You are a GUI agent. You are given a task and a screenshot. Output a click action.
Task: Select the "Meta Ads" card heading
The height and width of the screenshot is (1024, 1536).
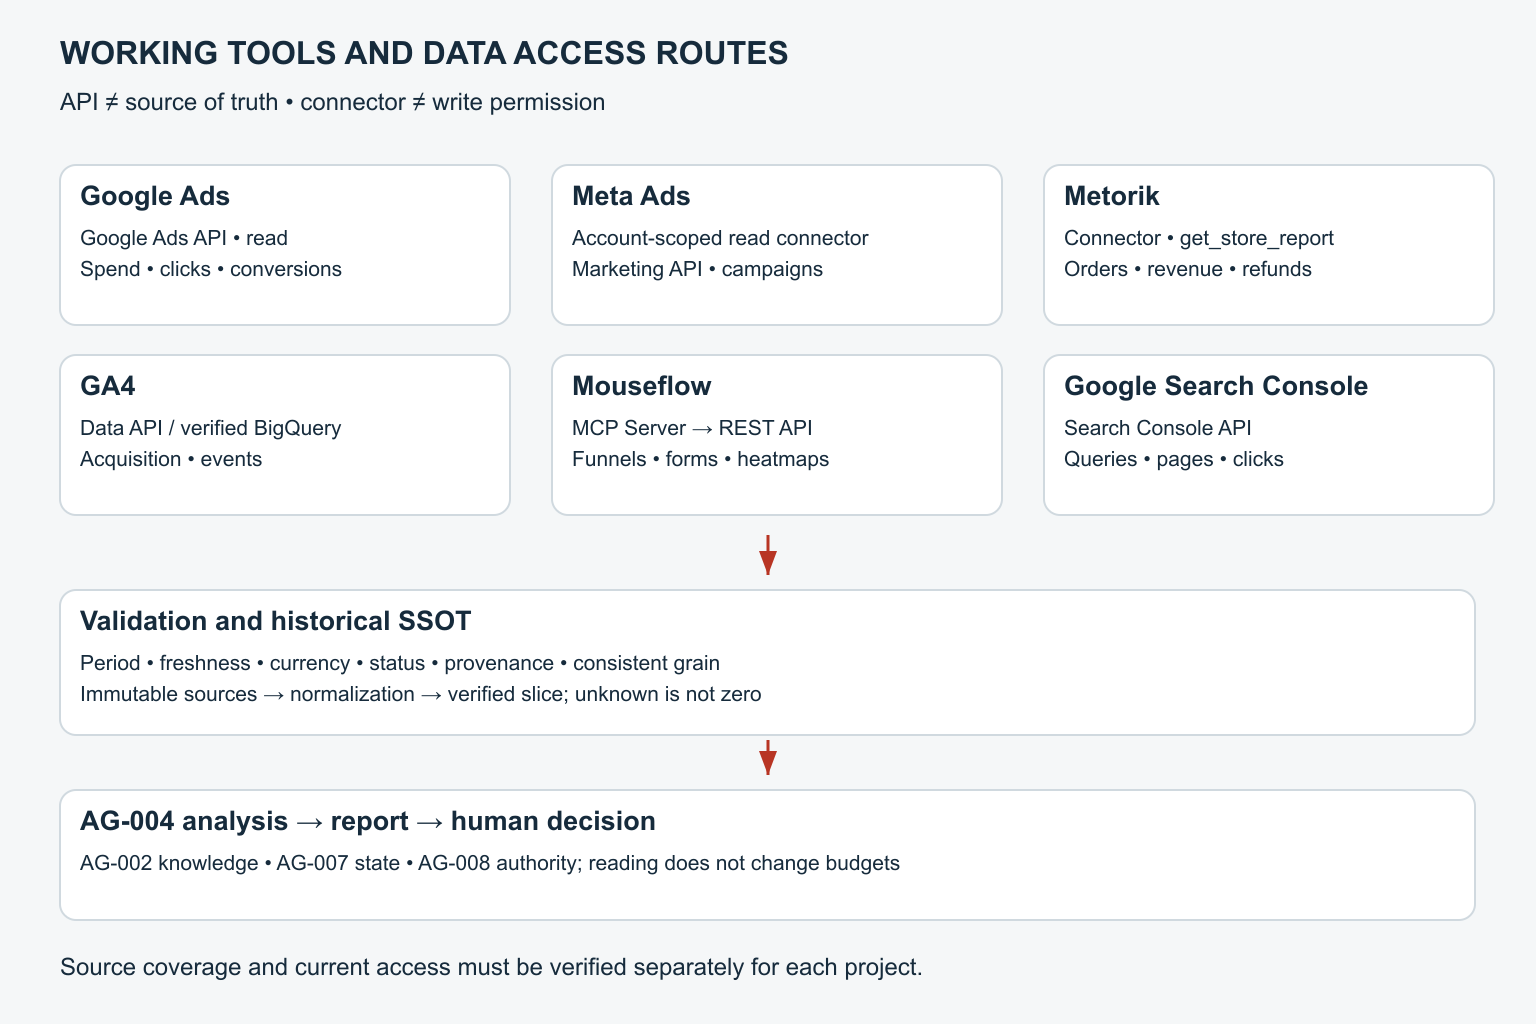point(631,196)
